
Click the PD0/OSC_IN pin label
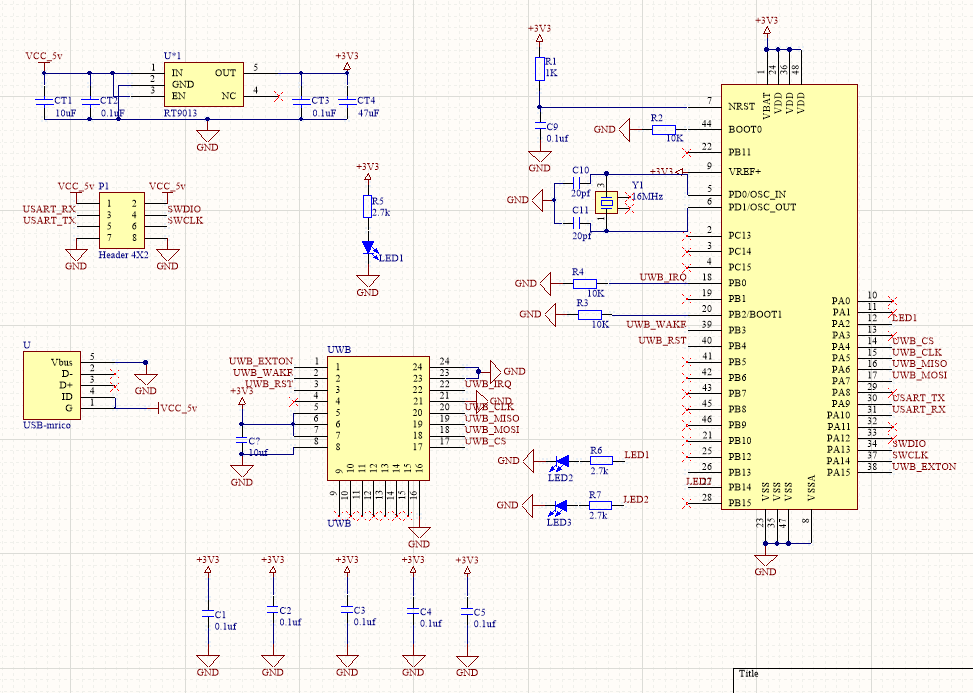(757, 195)
